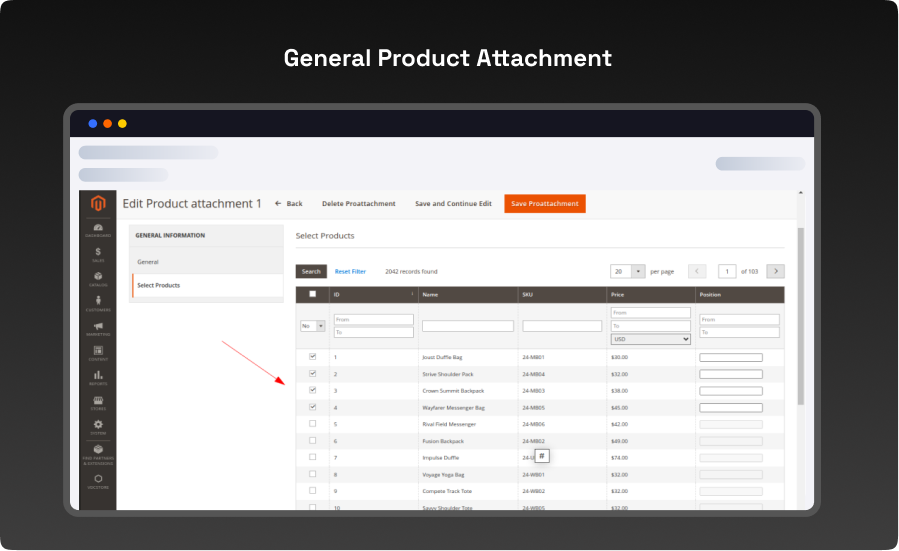Select the Select Products tab
899x551 pixels.
(x=159, y=286)
